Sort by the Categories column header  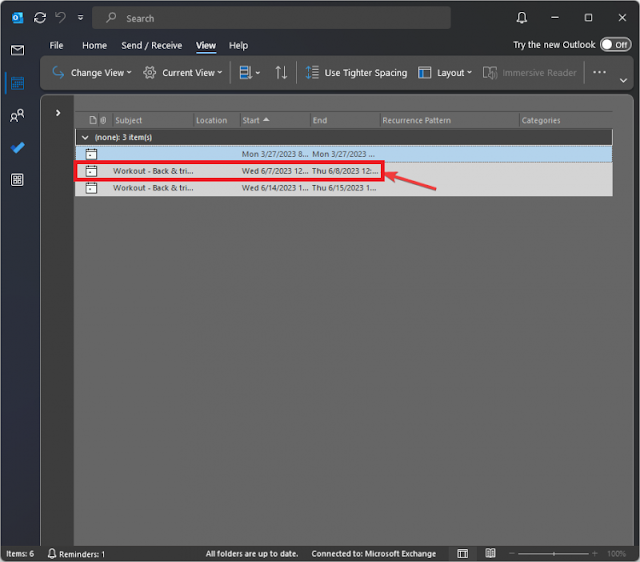[x=566, y=120]
